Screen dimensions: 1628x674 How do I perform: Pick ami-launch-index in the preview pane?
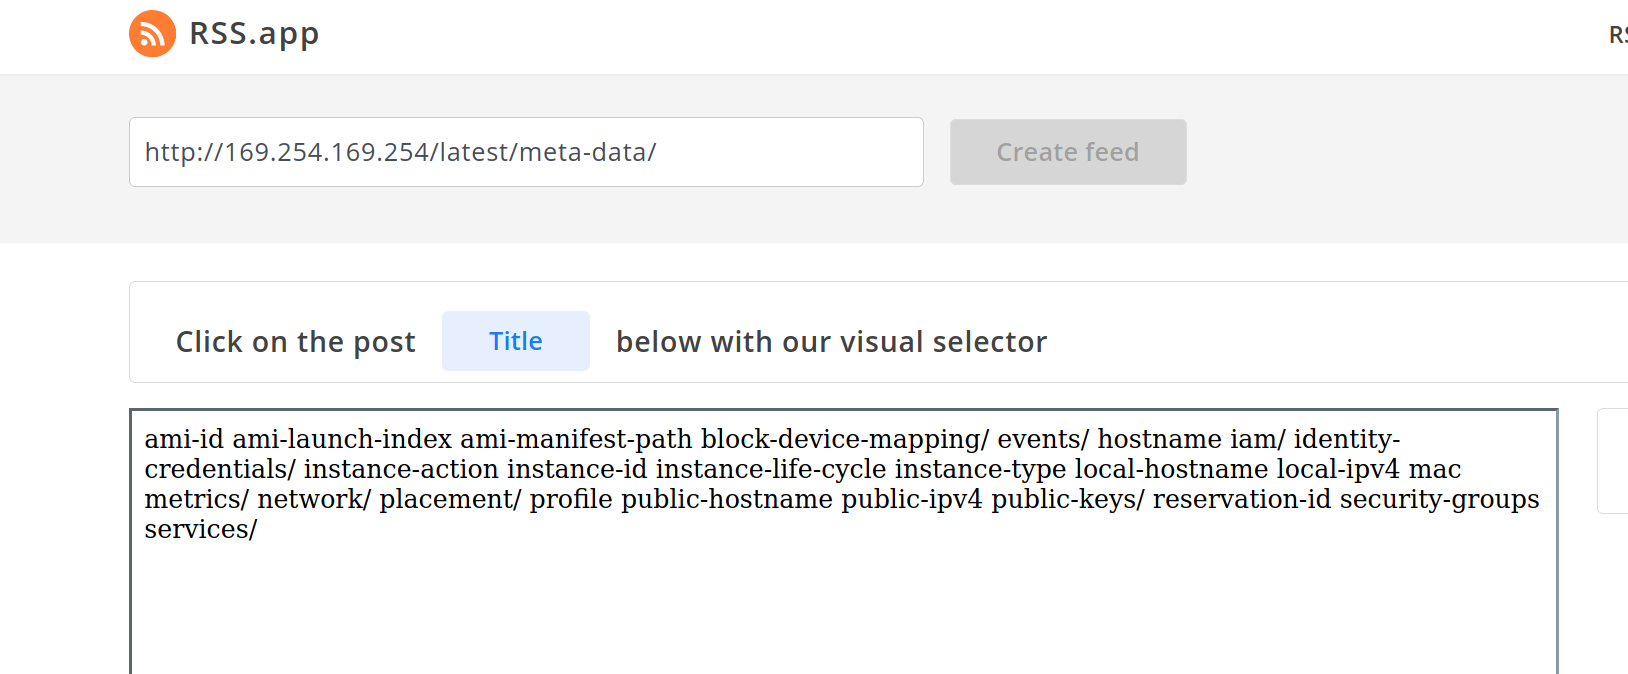341,439
